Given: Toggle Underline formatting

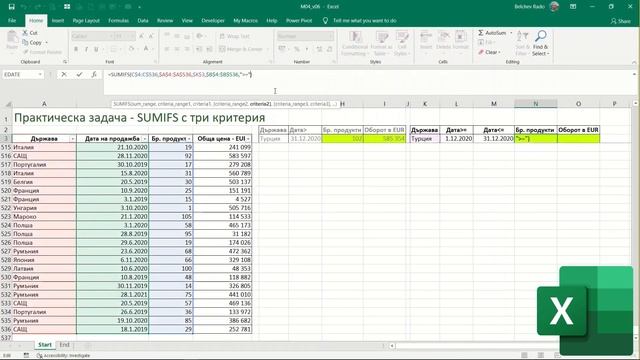Looking at the screenshot, I should 96,49.
